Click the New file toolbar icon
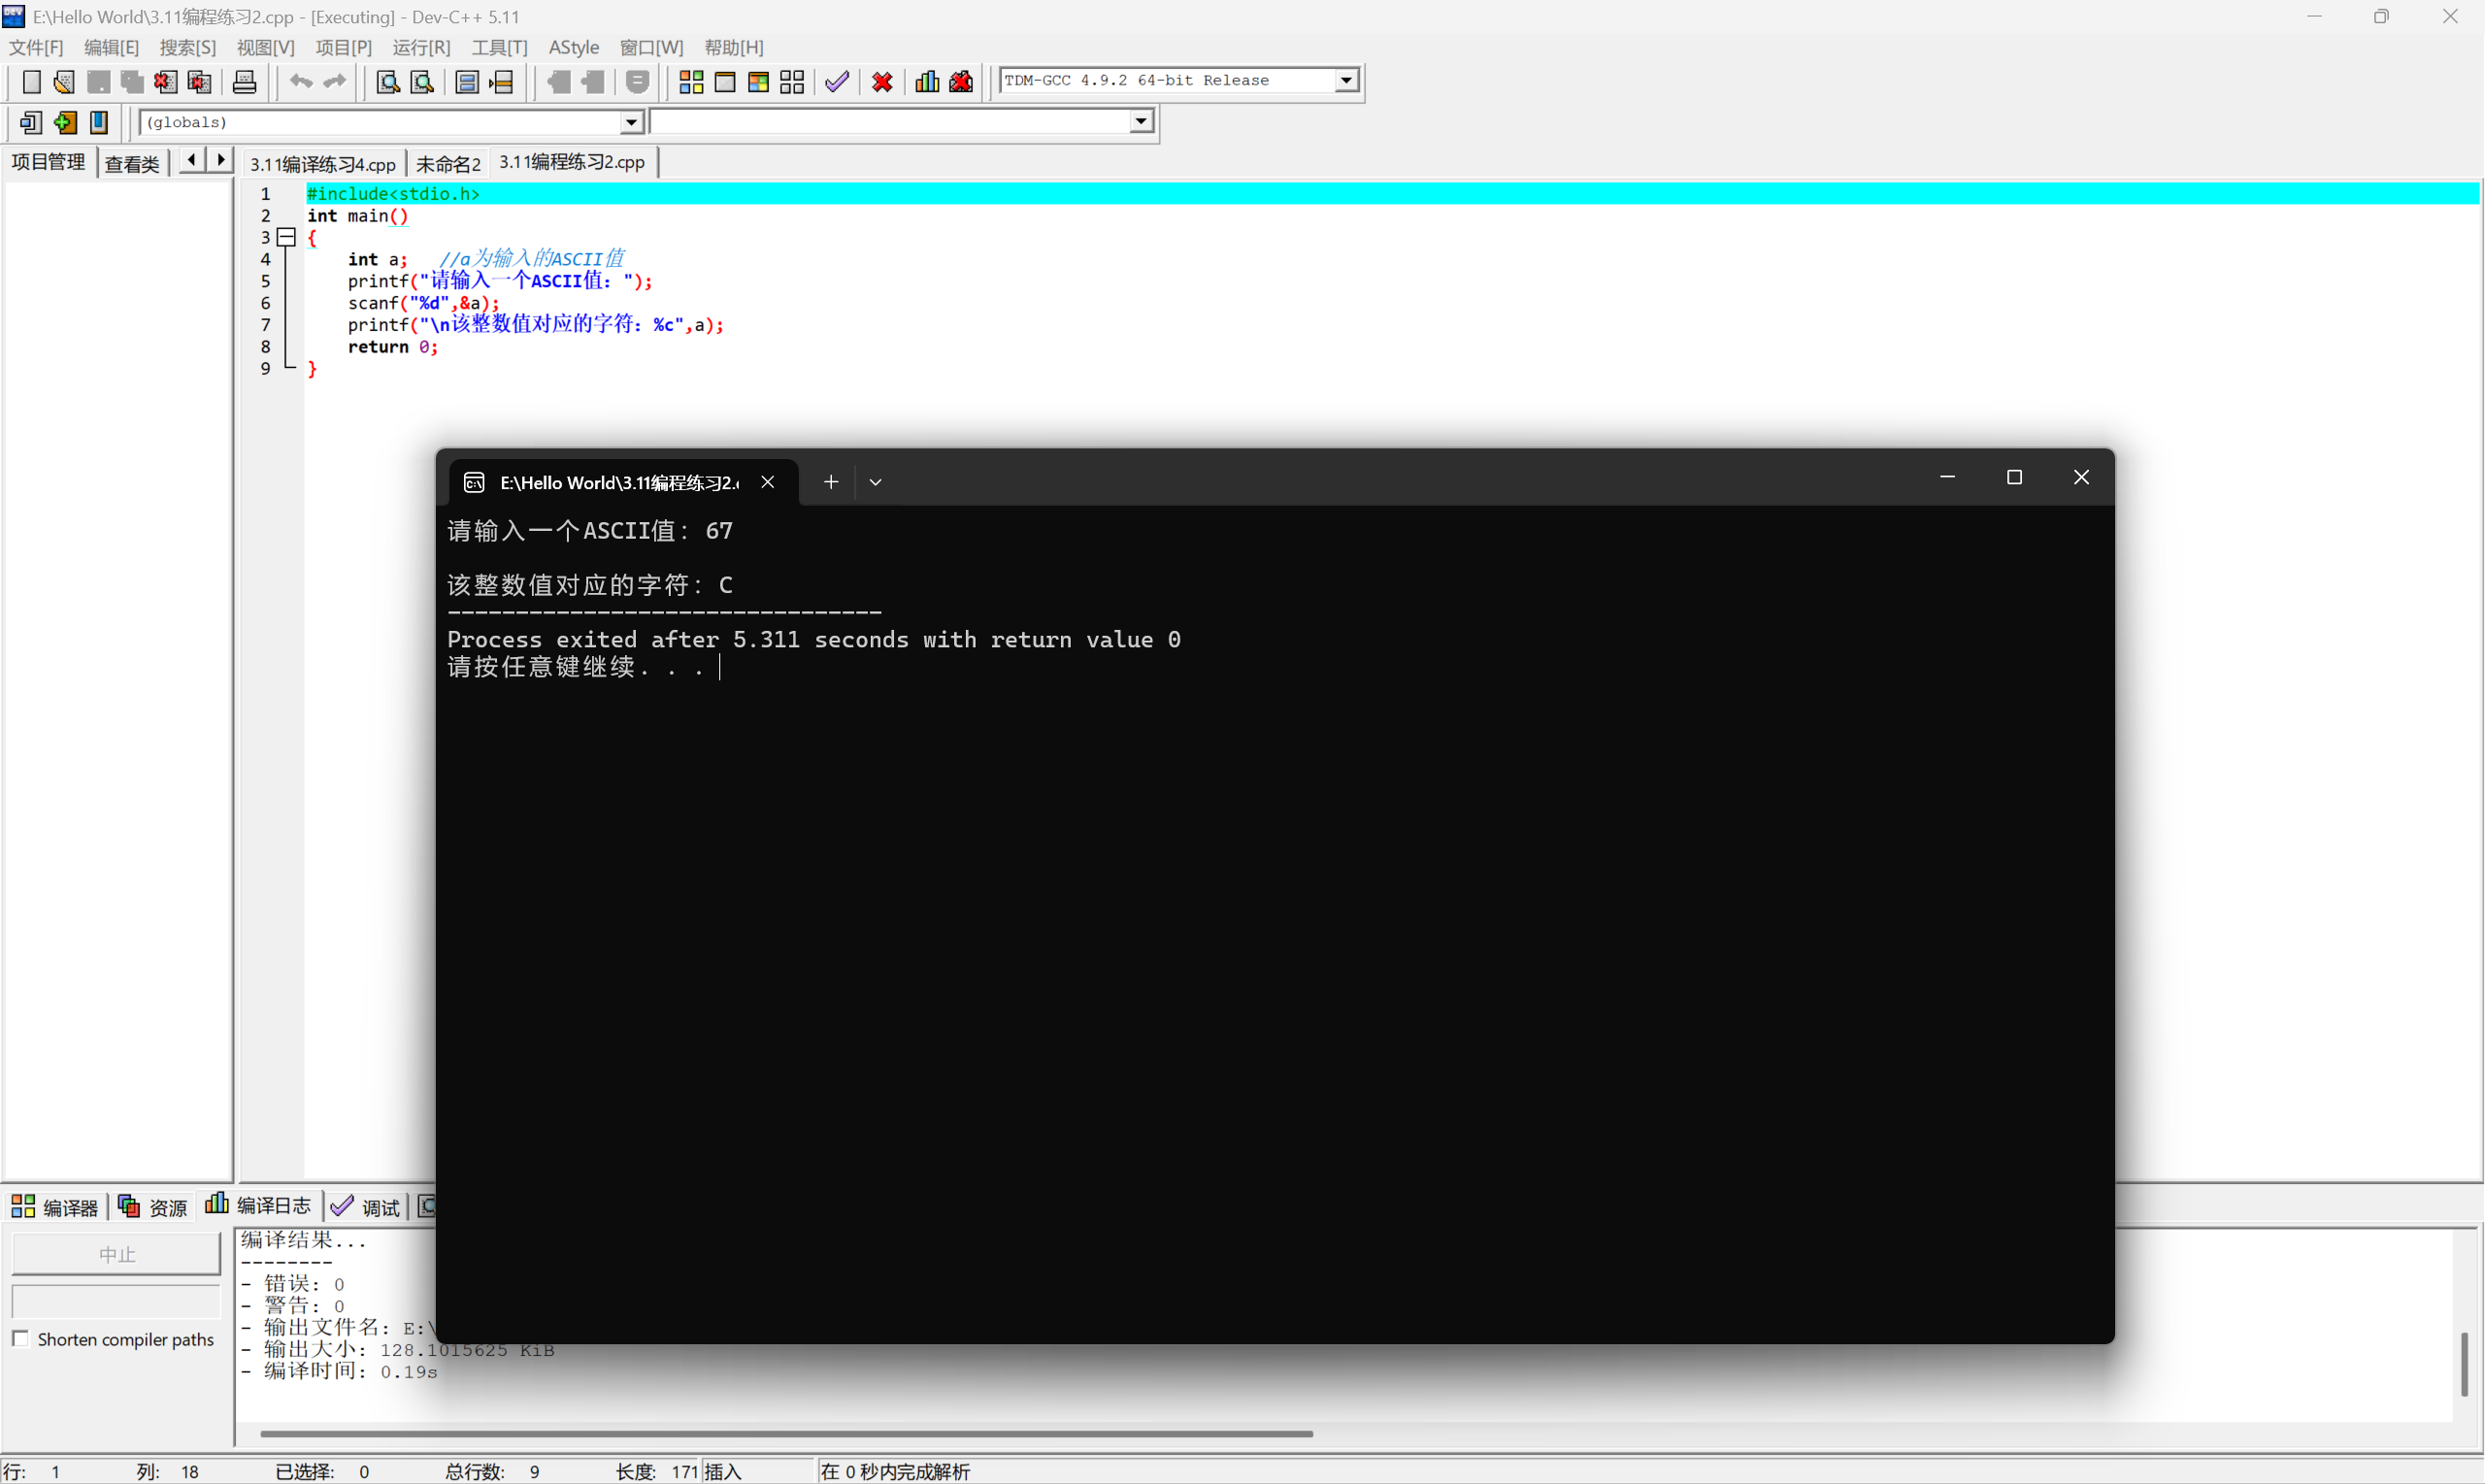Viewport: 2485px width, 1484px height. 31,82
